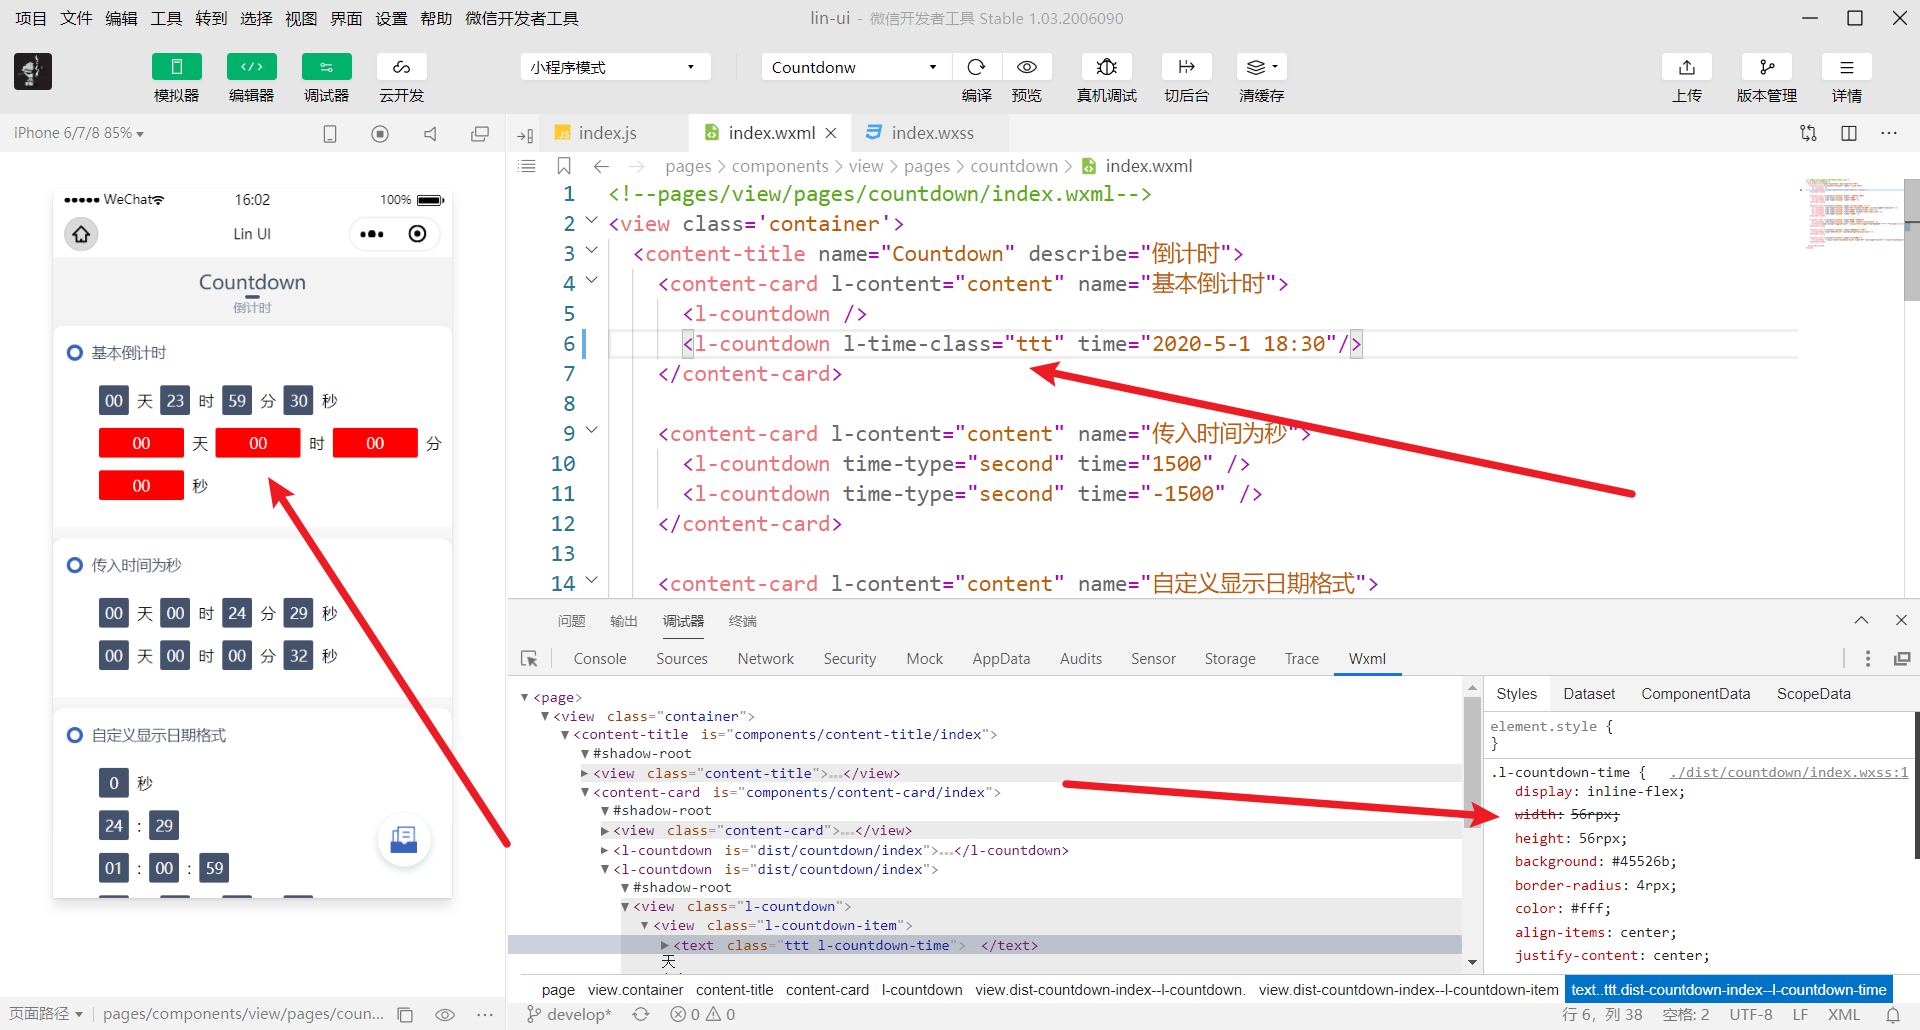
Task: Click the Preview eye icon
Action: point(1026,67)
